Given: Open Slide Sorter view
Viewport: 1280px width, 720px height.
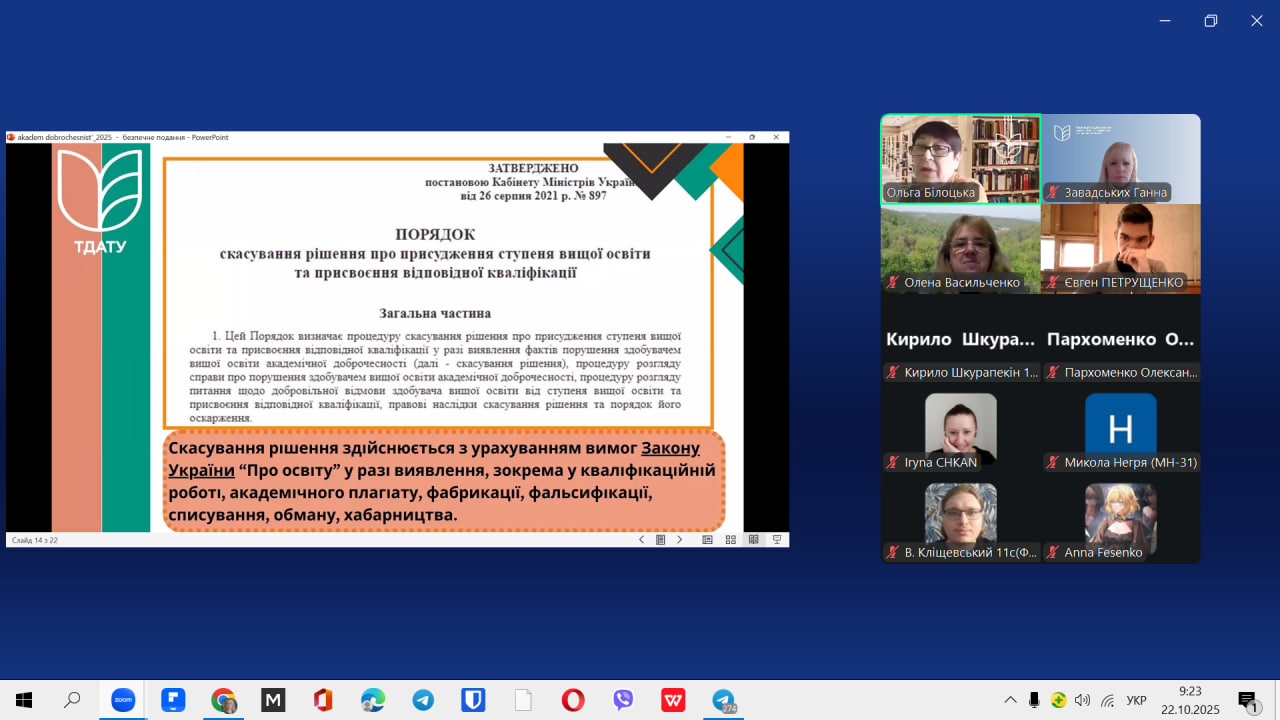Looking at the screenshot, I should tap(731, 540).
